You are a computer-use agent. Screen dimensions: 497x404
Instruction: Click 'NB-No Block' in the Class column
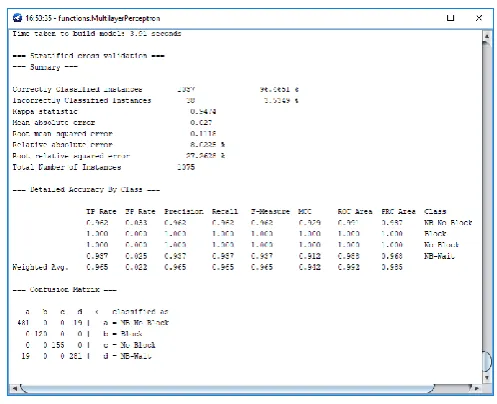448,222
